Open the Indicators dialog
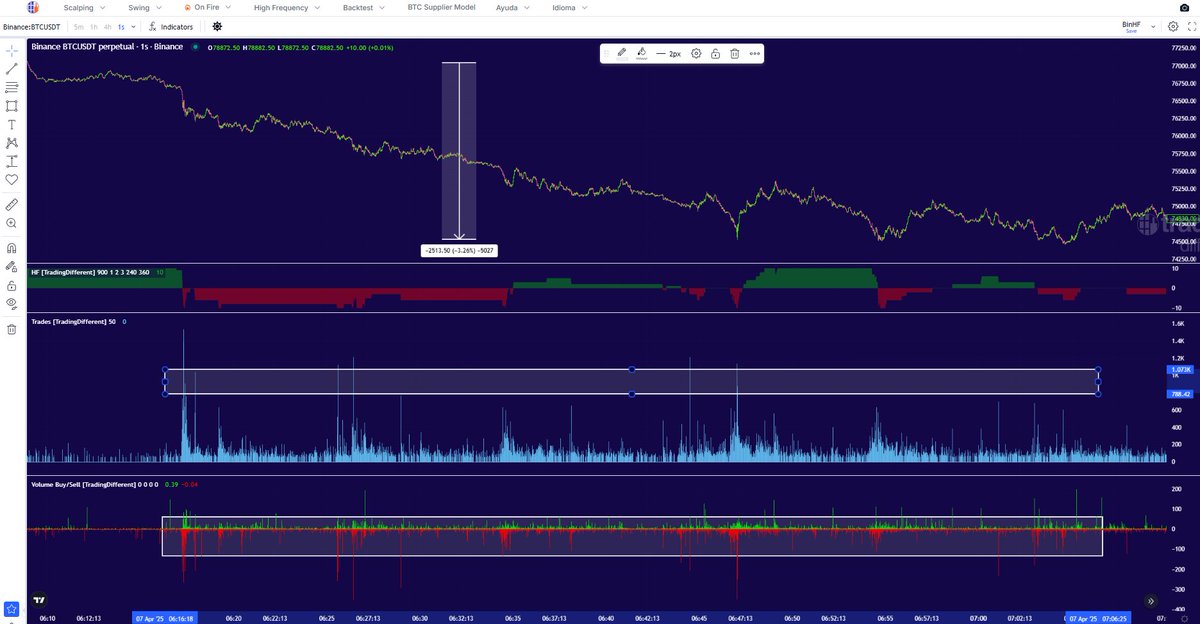1200x624 pixels. [x=172, y=27]
